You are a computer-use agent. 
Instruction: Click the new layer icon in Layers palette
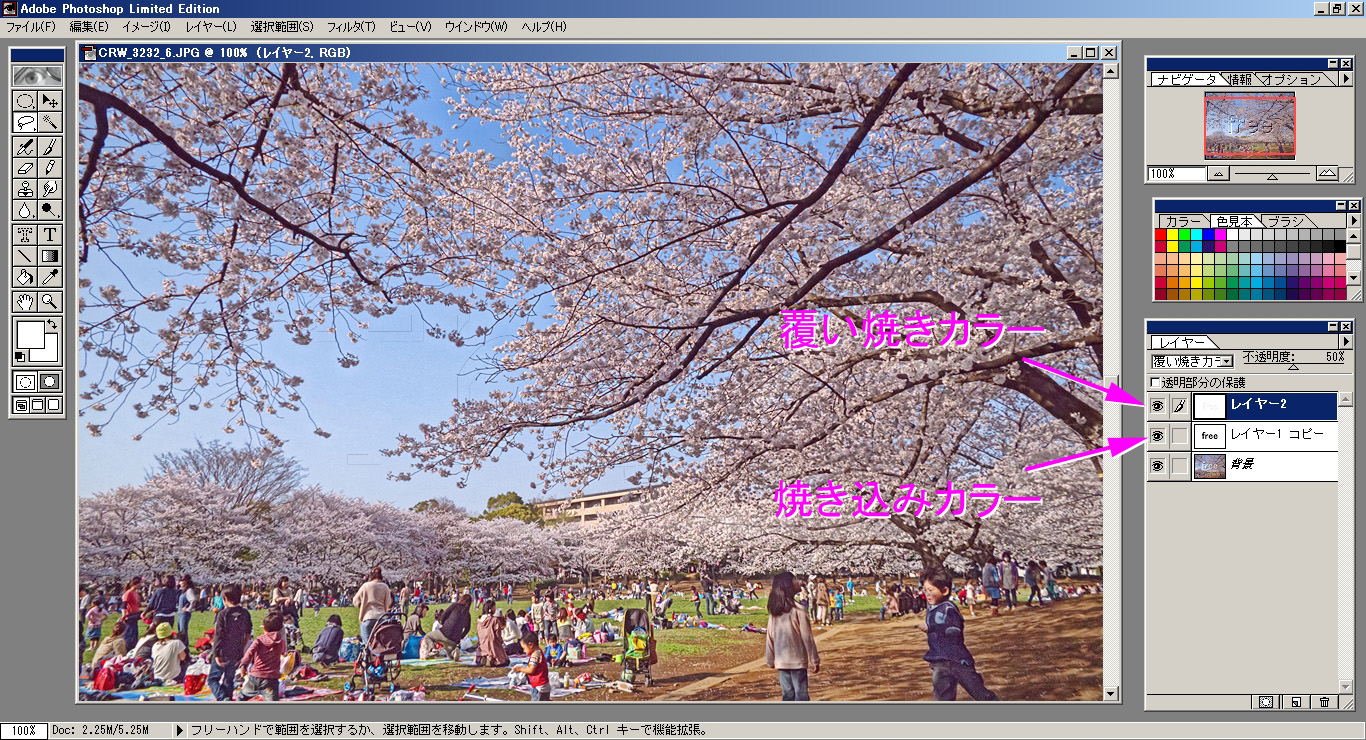(x=1295, y=702)
